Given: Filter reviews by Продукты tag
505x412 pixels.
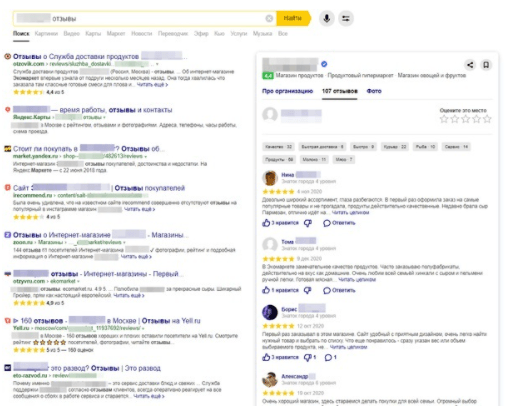Looking at the screenshot, I should point(279,160).
